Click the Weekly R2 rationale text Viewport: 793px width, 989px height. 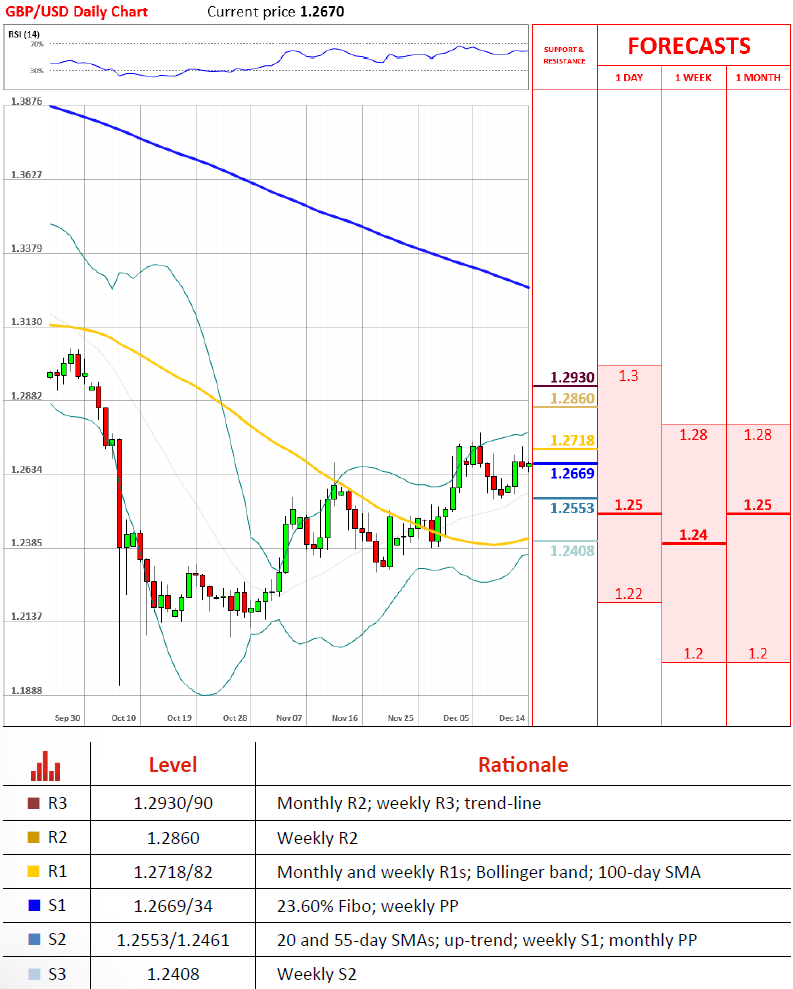pyautogui.click(x=317, y=838)
